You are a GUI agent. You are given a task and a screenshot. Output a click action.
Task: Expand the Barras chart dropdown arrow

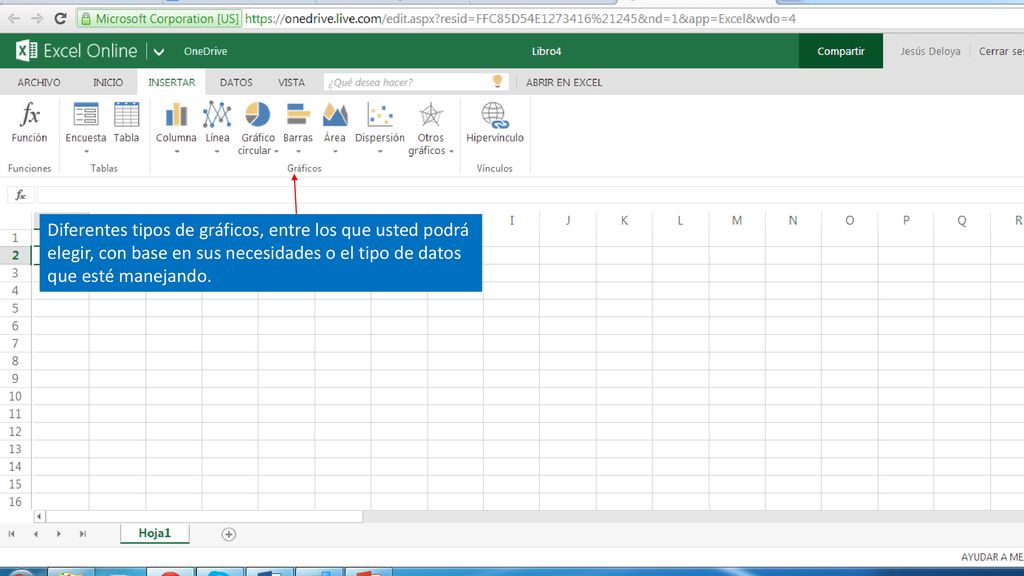tap(298, 152)
